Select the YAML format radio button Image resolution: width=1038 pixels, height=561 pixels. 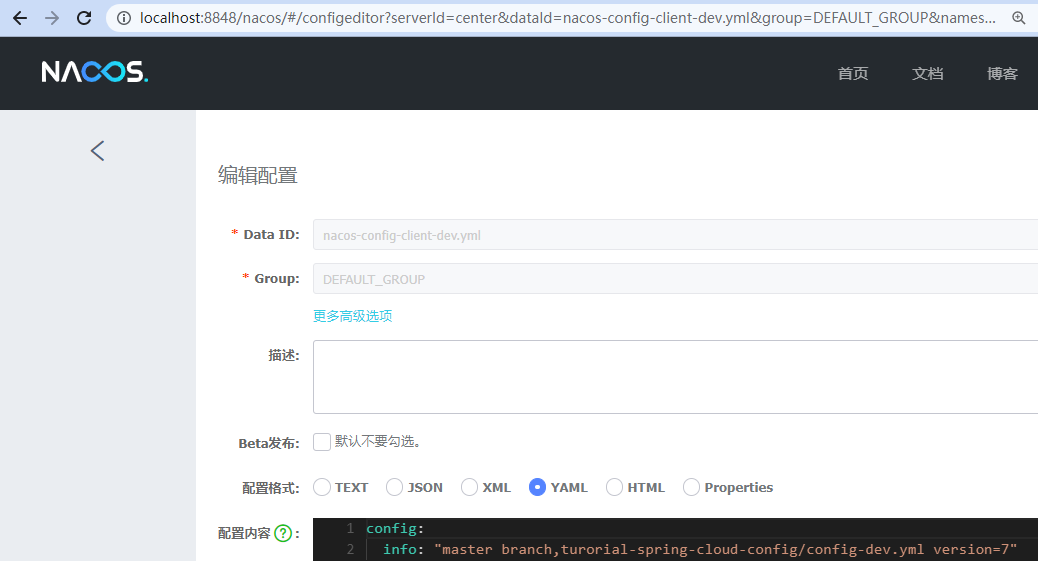tap(538, 487)
